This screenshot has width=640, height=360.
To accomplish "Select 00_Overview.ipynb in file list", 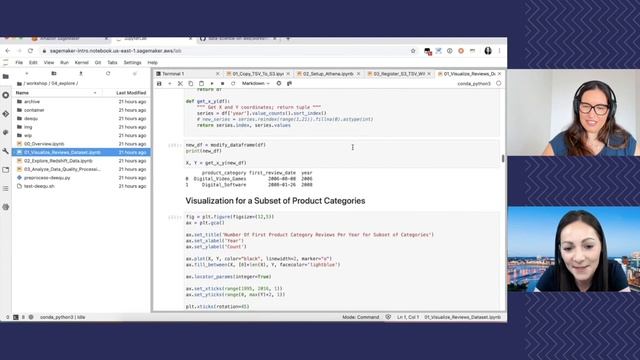I will [x=81, y=144].
